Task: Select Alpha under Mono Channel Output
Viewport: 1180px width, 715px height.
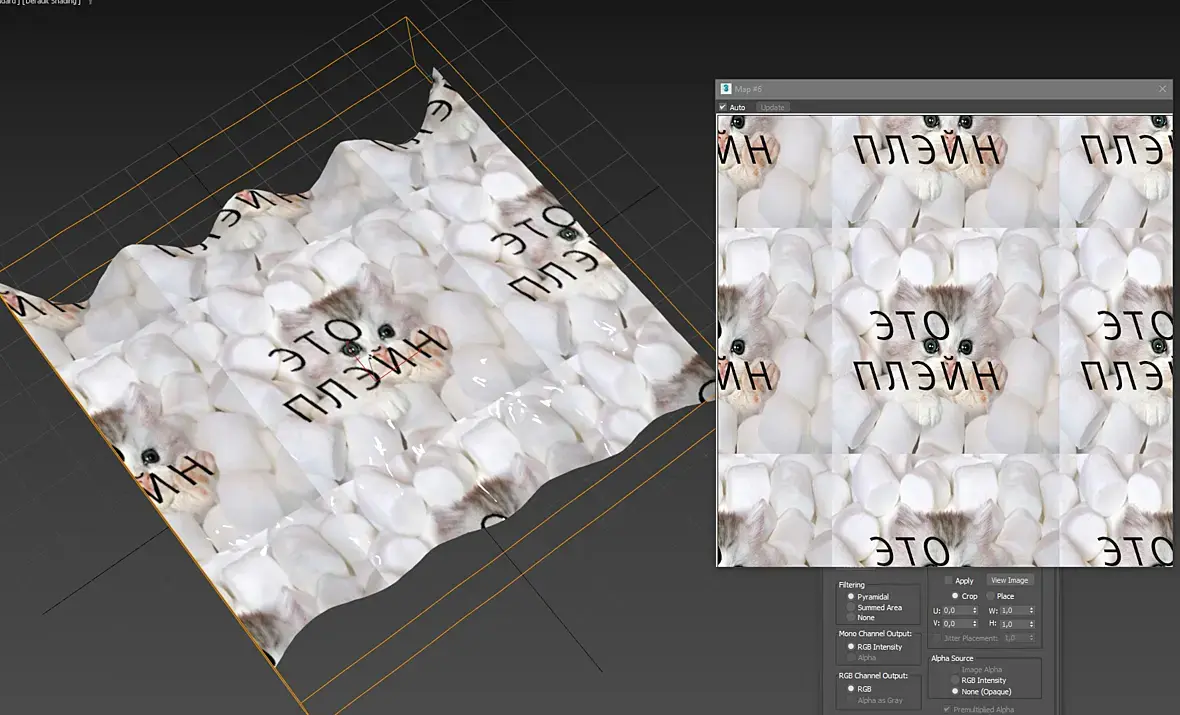Action: tap(851, 657)
